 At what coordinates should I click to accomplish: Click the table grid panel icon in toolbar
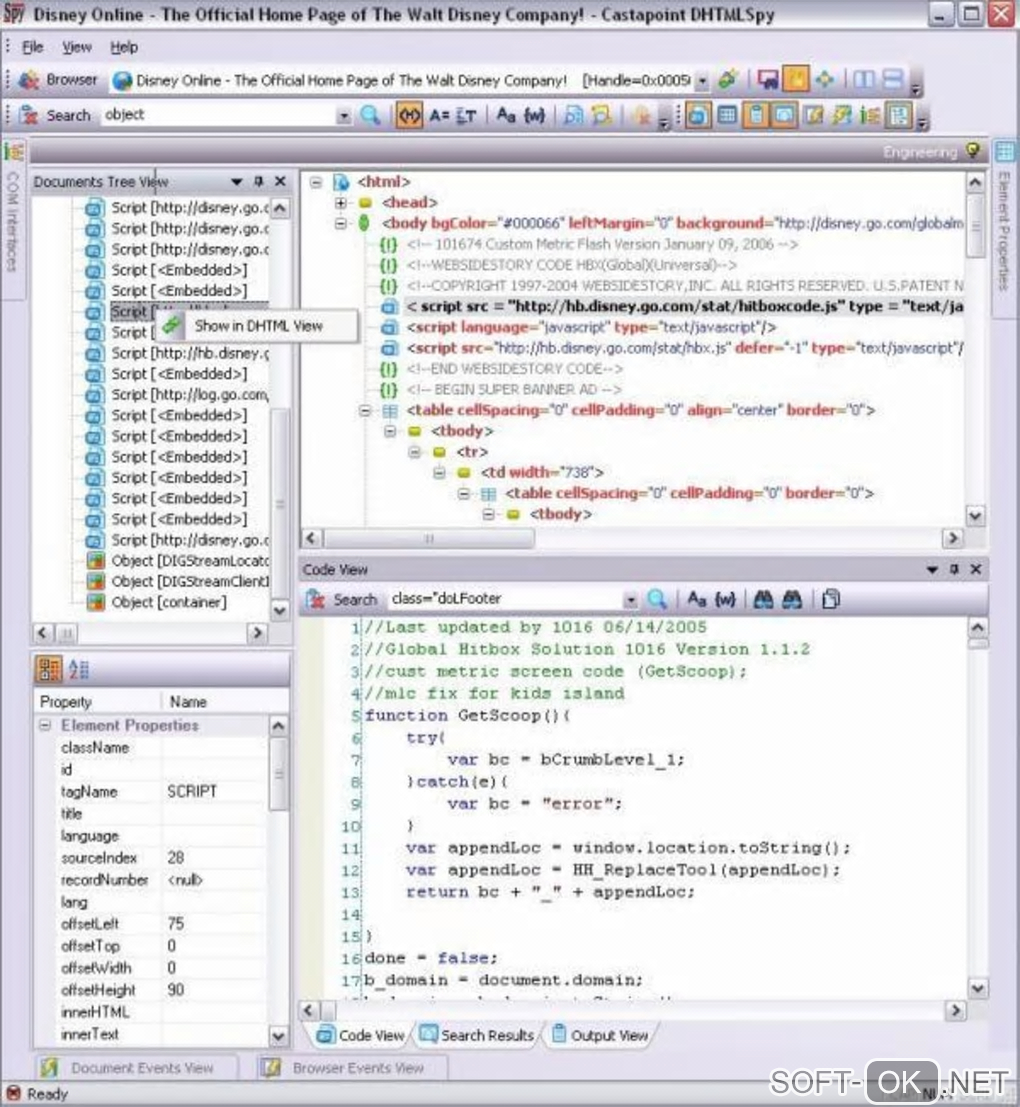tap(726, 115)
